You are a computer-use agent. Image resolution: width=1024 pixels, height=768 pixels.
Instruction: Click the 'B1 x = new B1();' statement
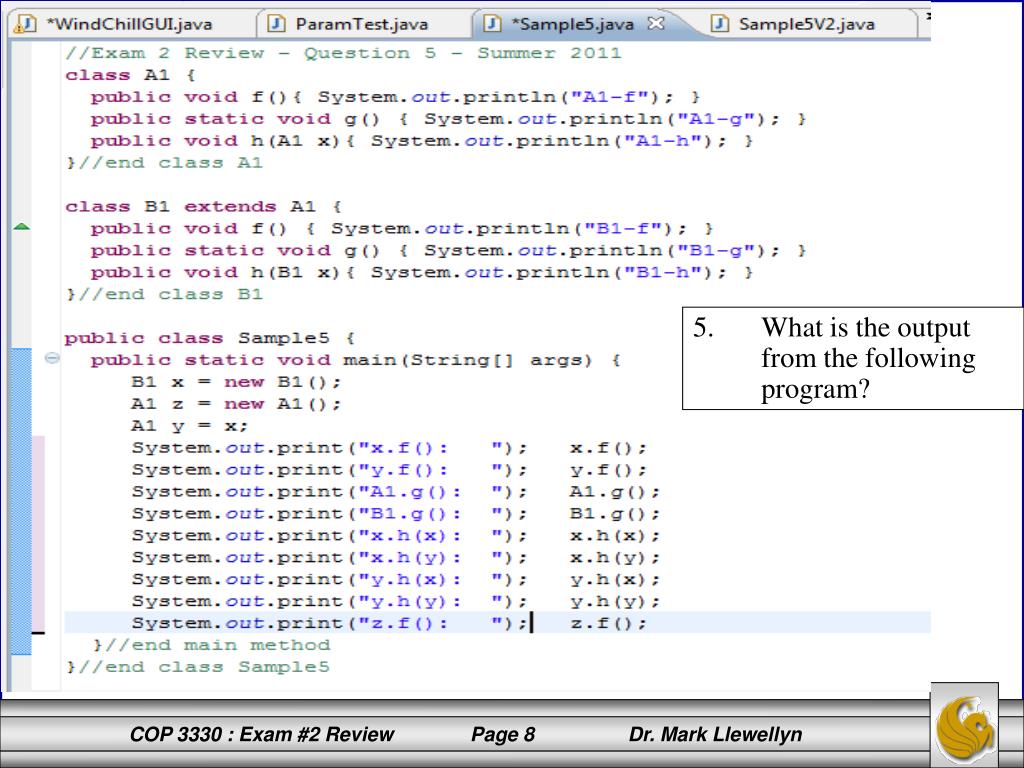coord(236,382)
